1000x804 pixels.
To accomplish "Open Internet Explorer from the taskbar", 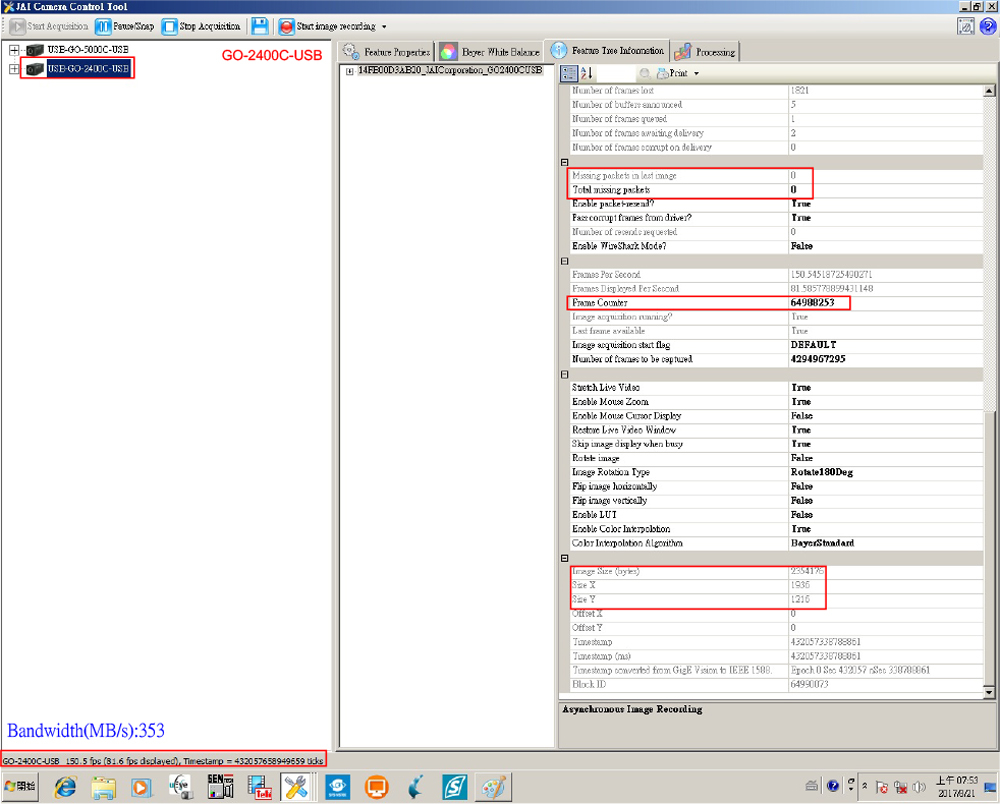I will click(65, 786).
